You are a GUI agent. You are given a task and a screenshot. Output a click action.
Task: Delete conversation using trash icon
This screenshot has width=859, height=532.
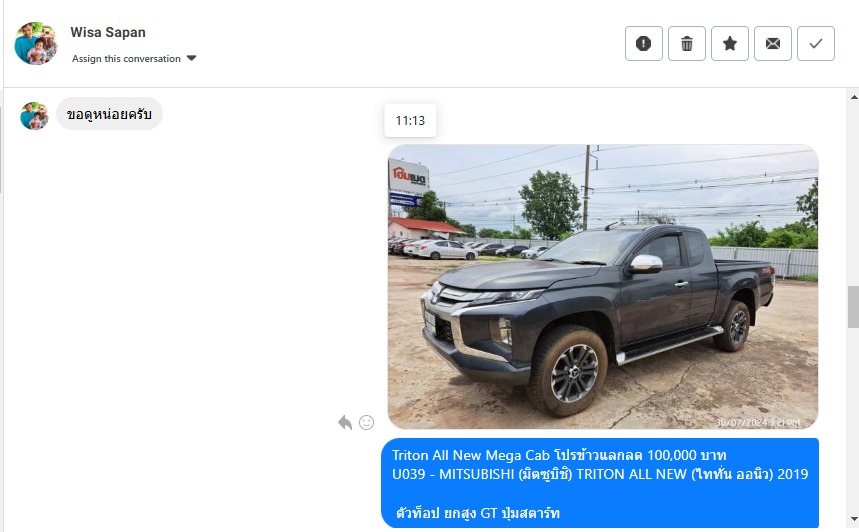pos(687,43)
